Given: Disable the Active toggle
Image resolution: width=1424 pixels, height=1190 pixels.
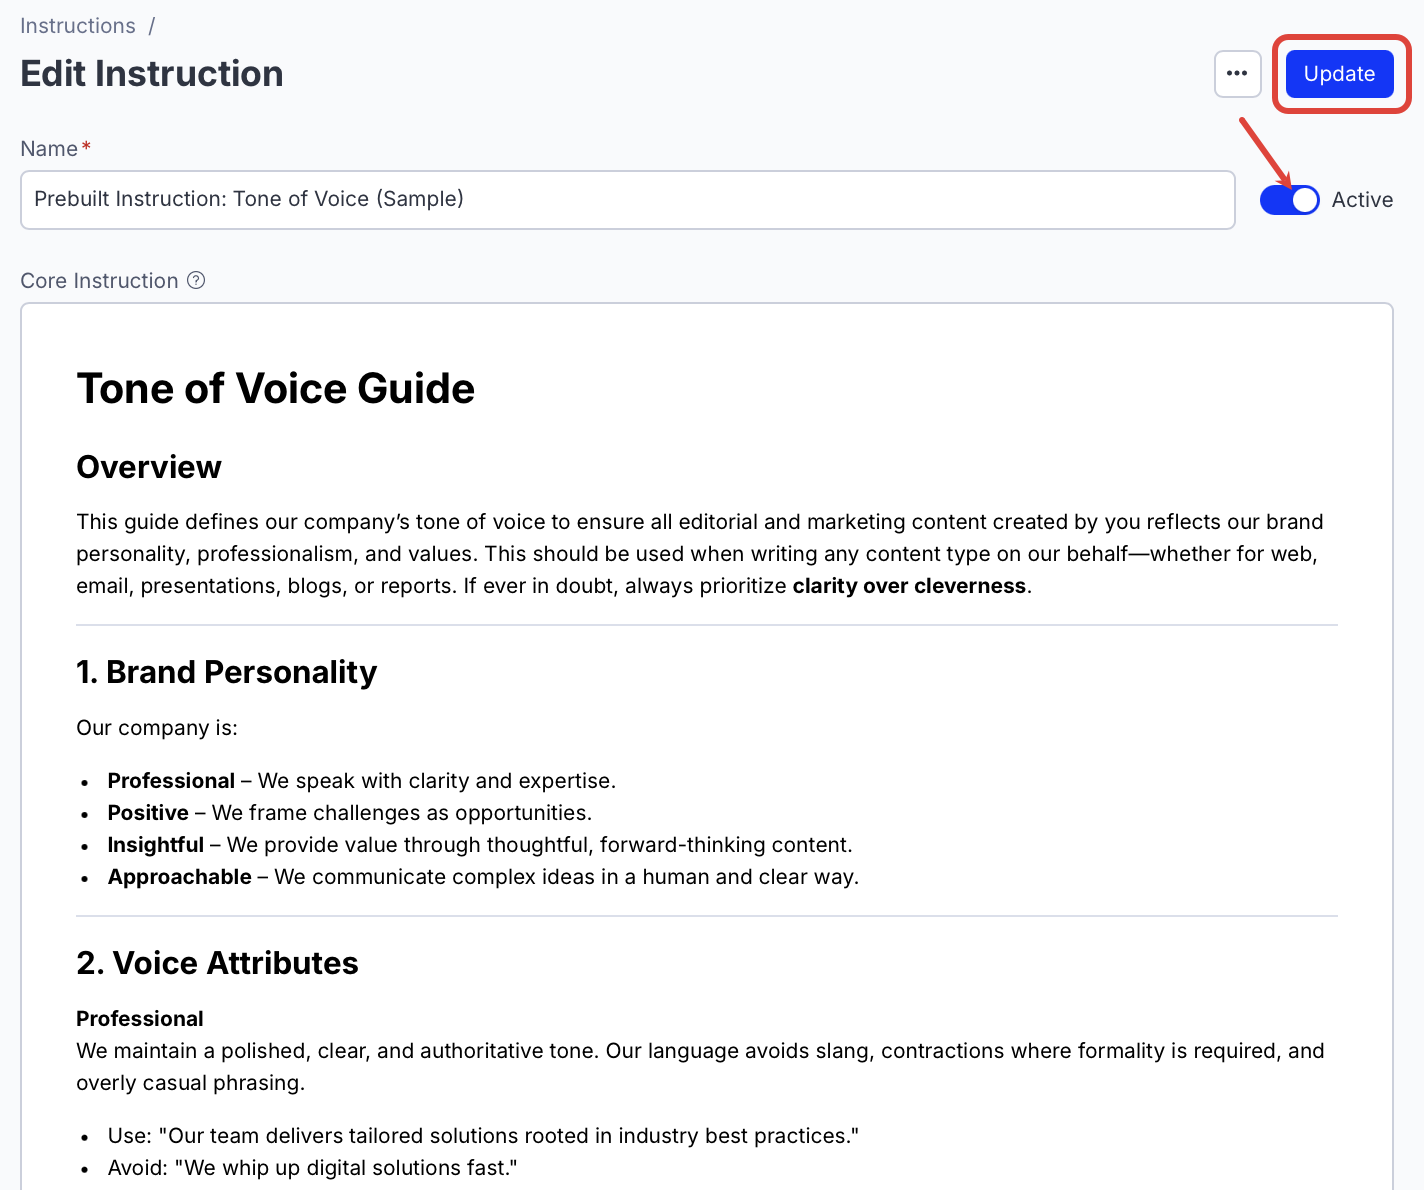Looking at the screenshot, I should click(1289, 199).
